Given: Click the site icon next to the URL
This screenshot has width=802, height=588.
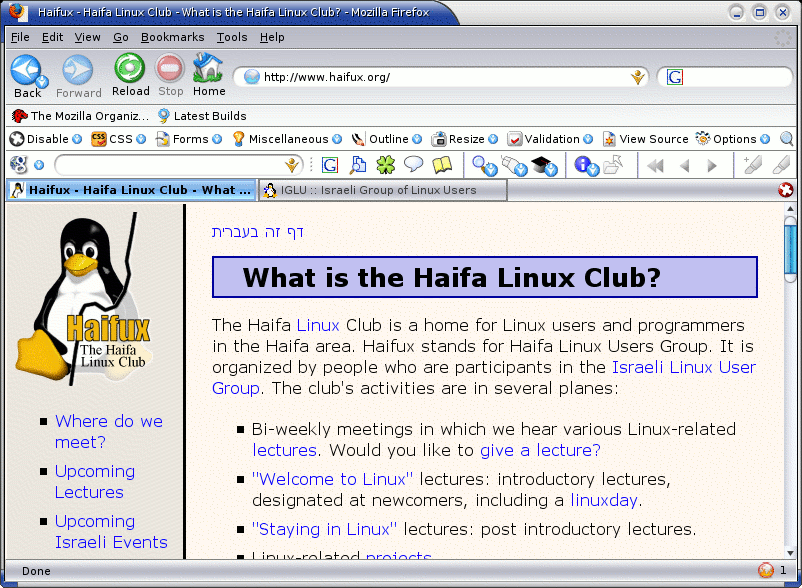Looking at the screenshot, I should 251,77.
